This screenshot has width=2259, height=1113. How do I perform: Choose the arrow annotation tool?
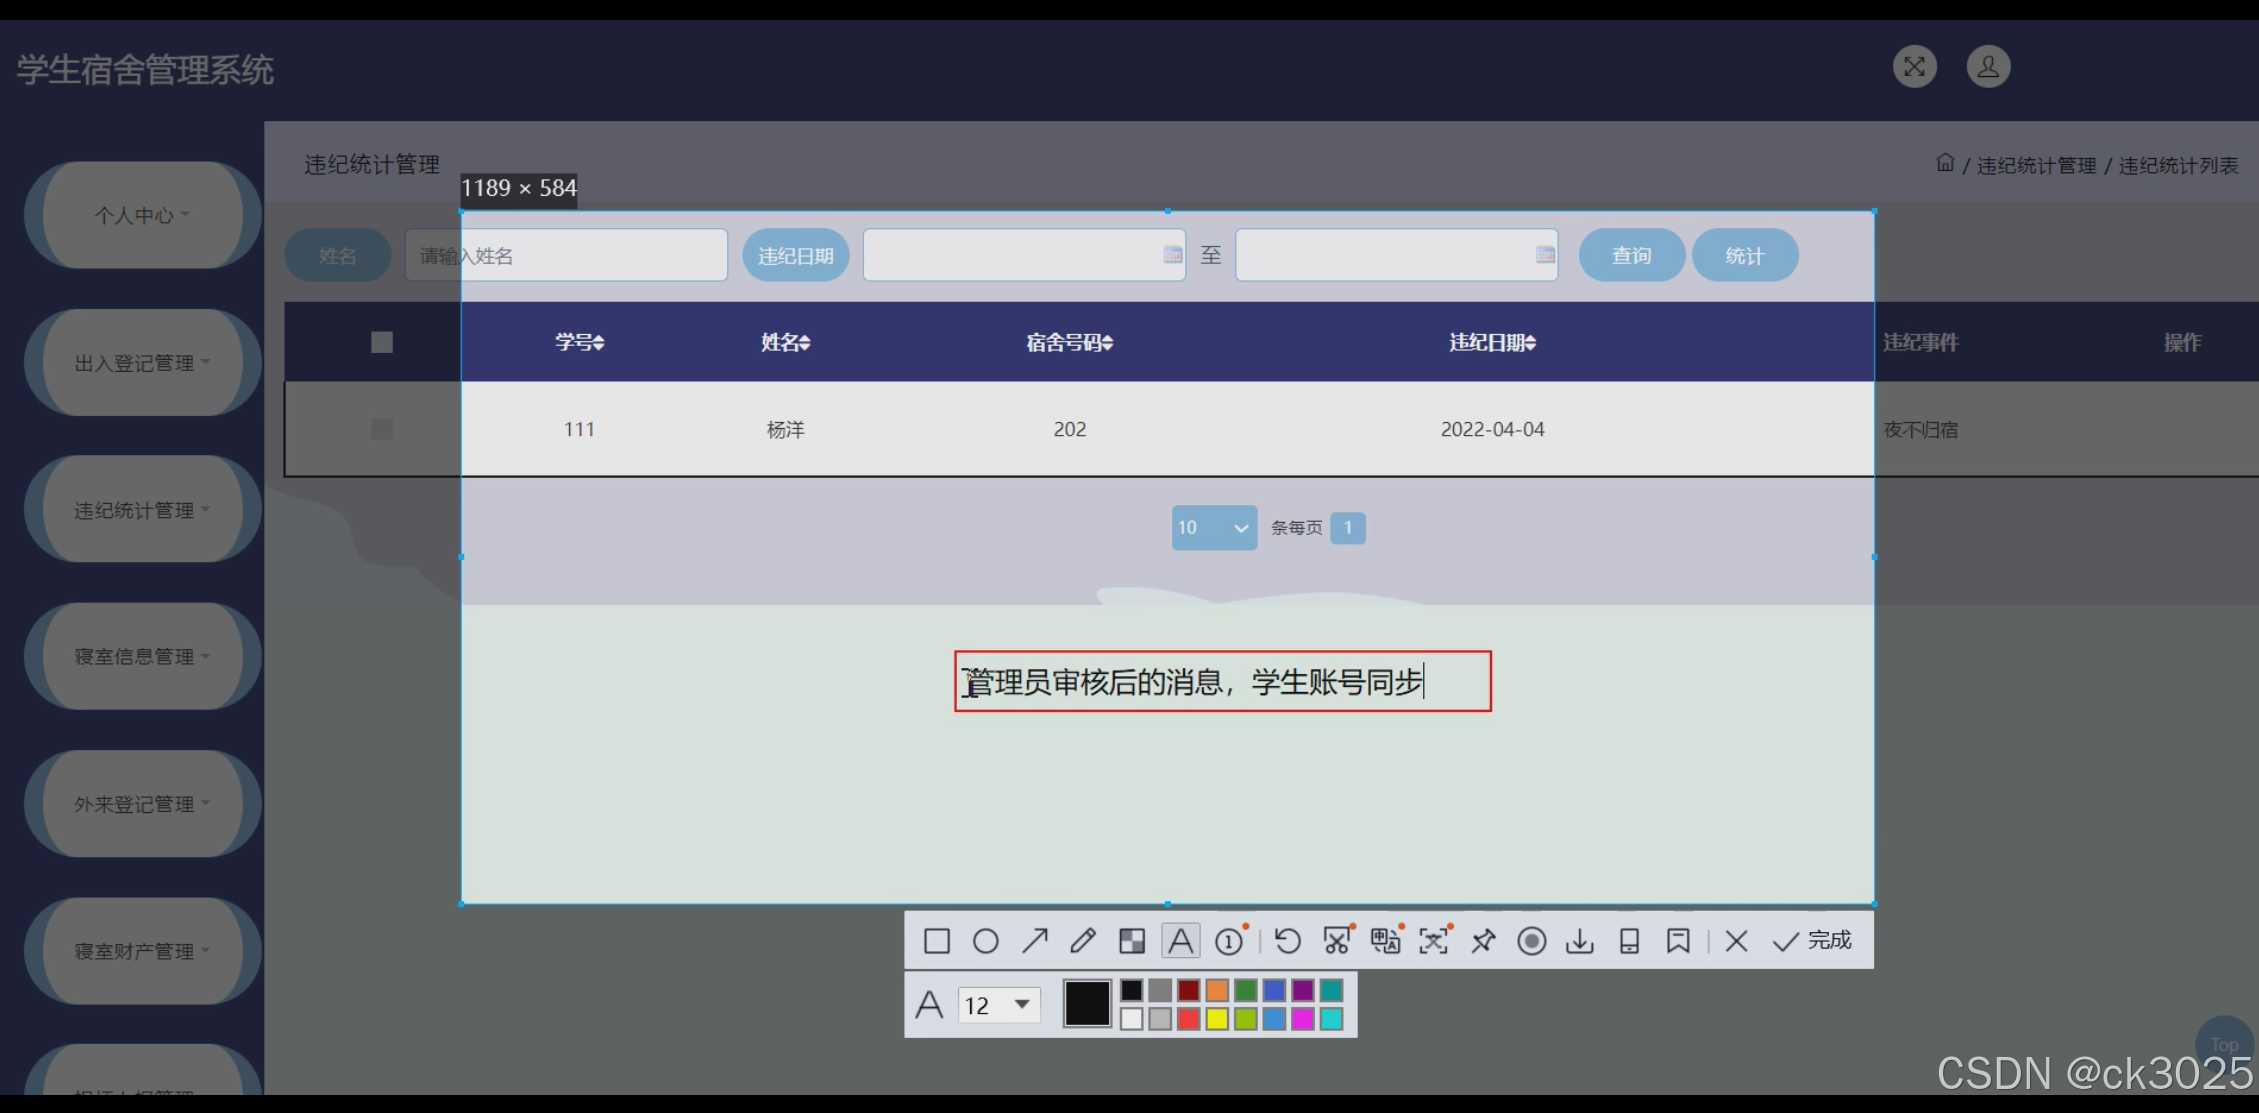pyautogui.click(x=1034, y=941)
